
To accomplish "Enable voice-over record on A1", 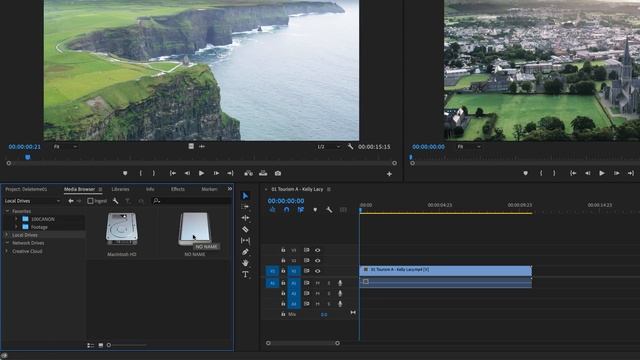I will coord(340,283).
